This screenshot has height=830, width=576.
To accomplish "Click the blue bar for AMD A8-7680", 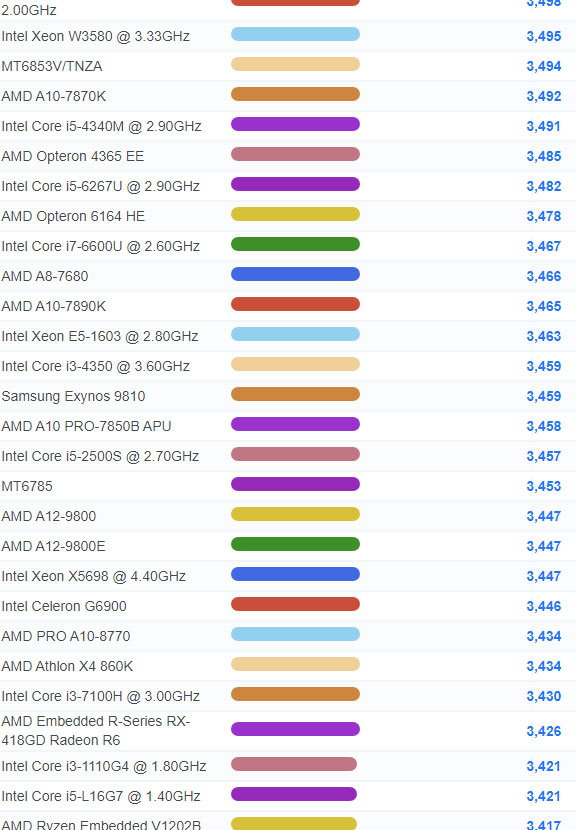I will pyautogui.click(x=295, y=274).
